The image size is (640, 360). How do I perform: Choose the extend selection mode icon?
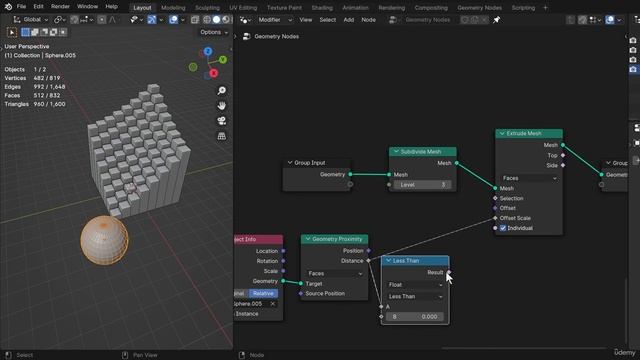(x=35, y=32)
